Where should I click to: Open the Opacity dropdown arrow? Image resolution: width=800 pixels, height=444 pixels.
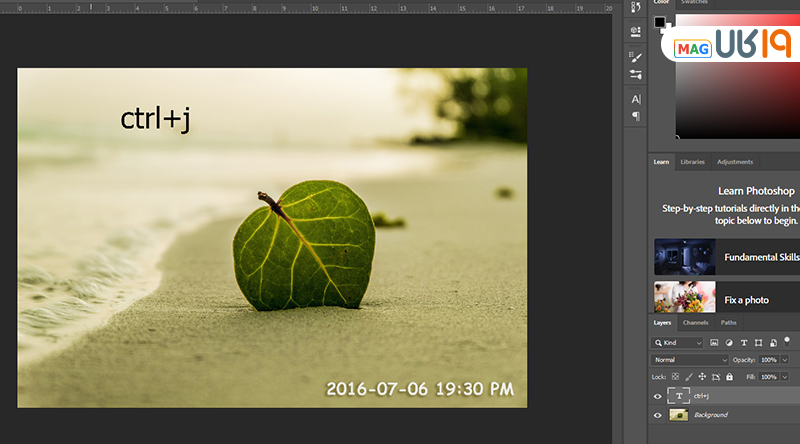click(785, 359)
